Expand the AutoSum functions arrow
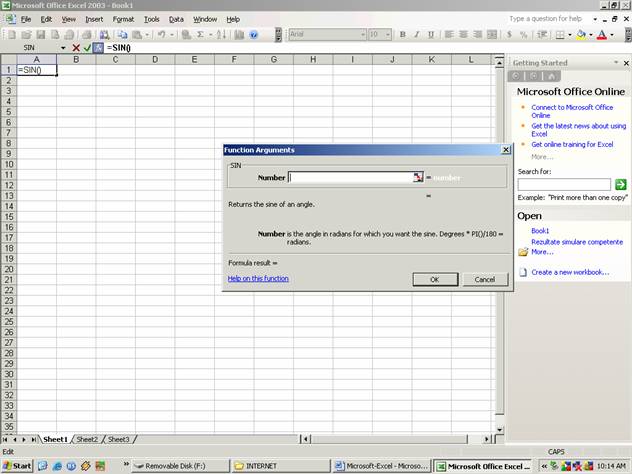The width and height of the screenshot is (632, 474). [x=210, y=35]
